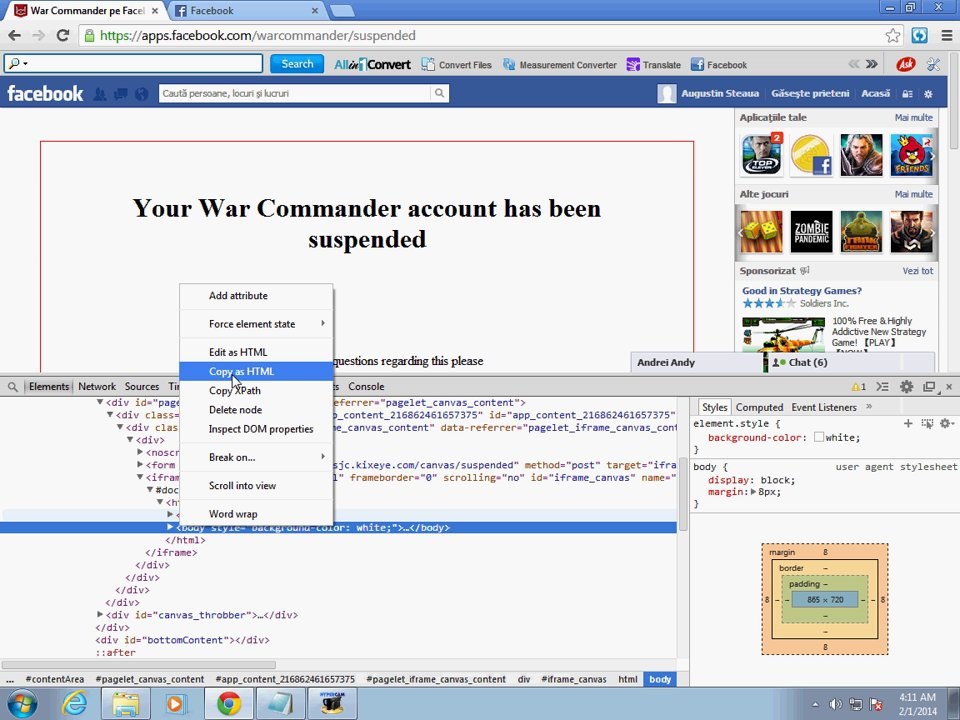The height and width of the screenshot is (720, 960).
Task: Click the Facebook search magnifier button
Action: (x=439, y=93)
